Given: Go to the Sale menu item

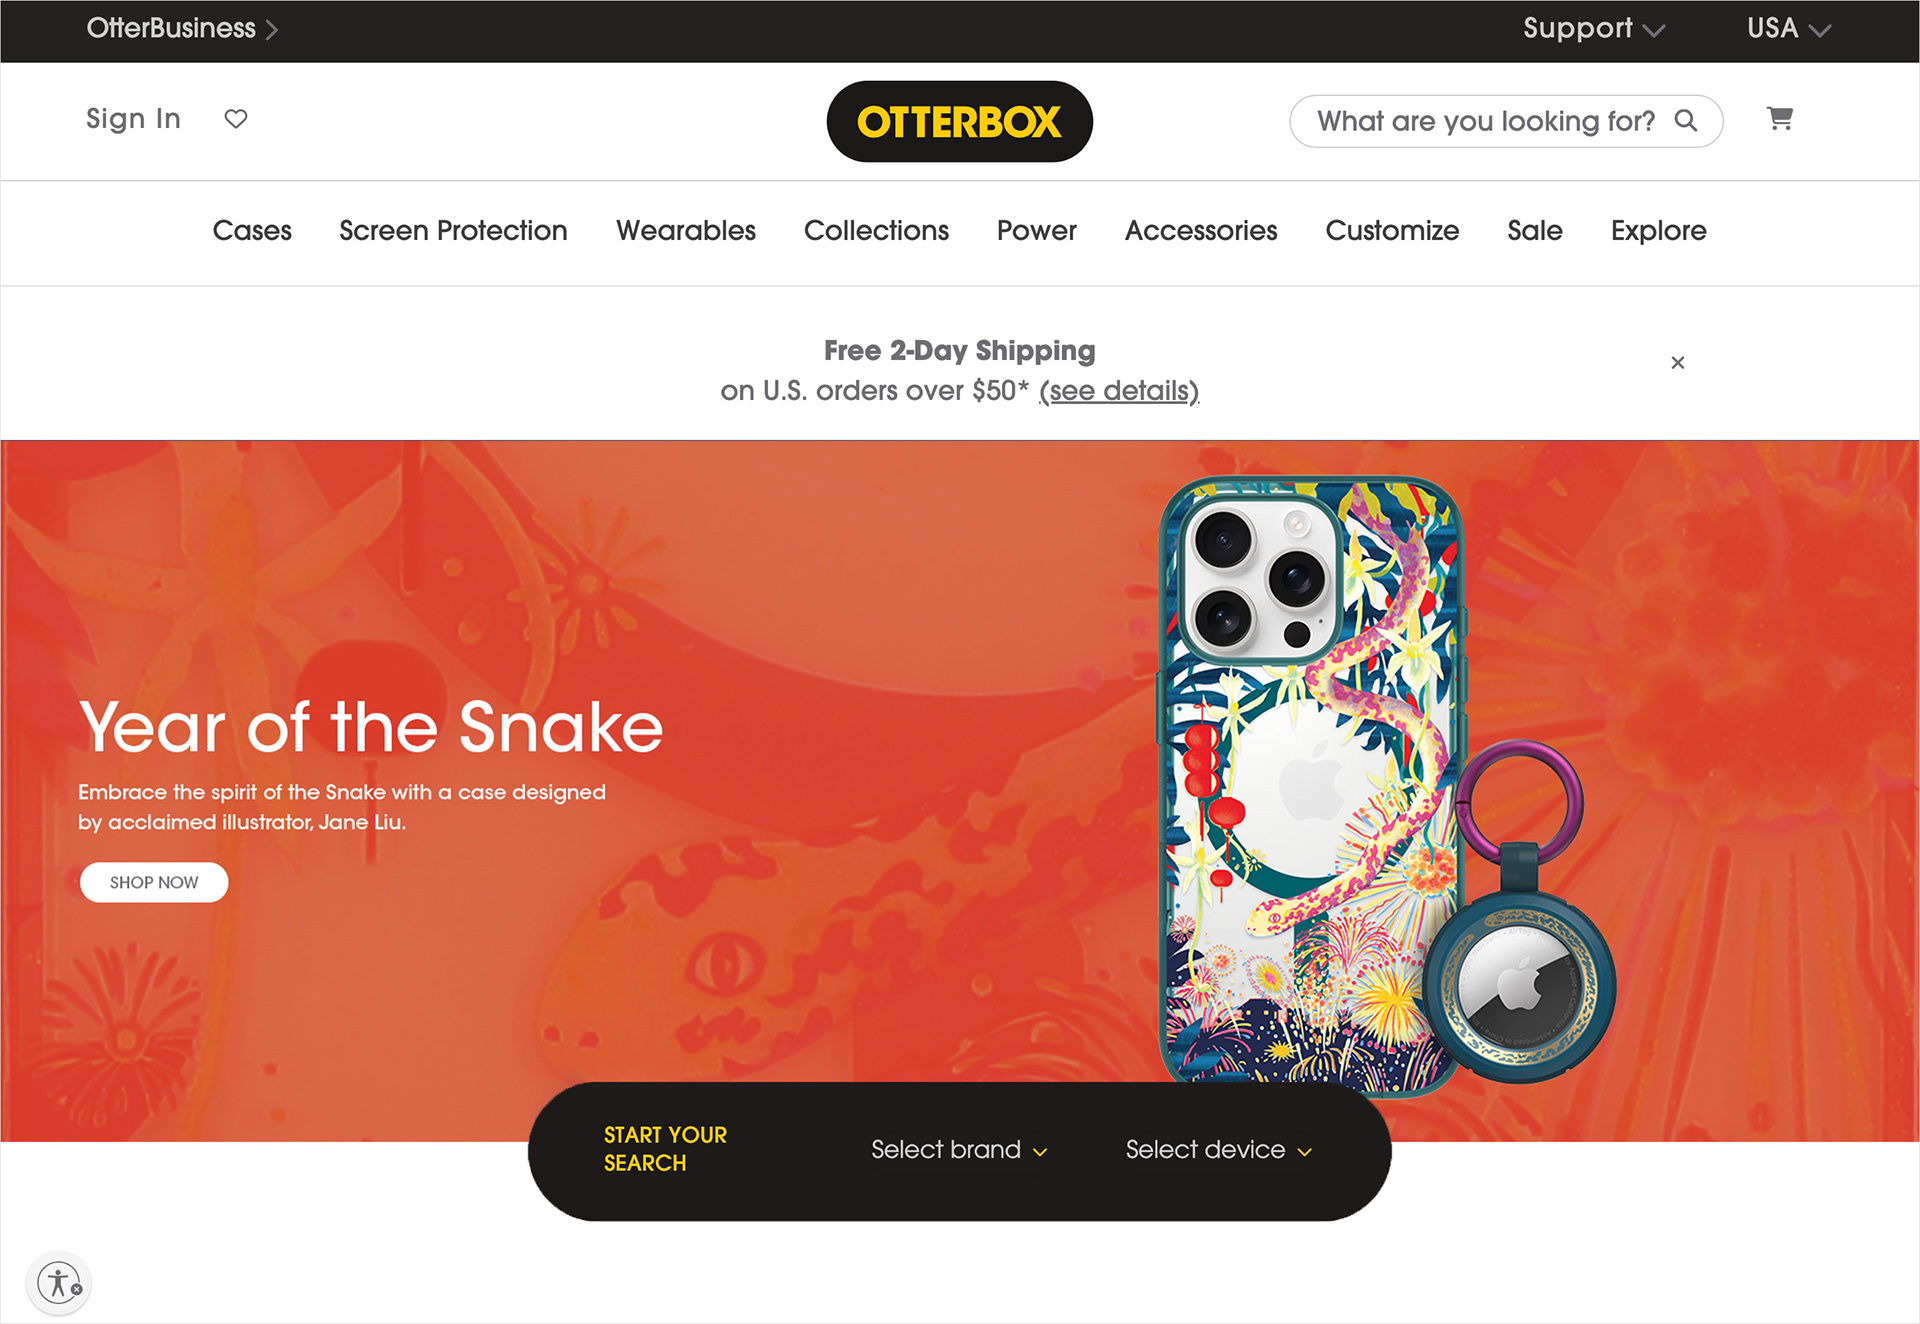Looking at the screenshot, I should (x=1534, y=231).
